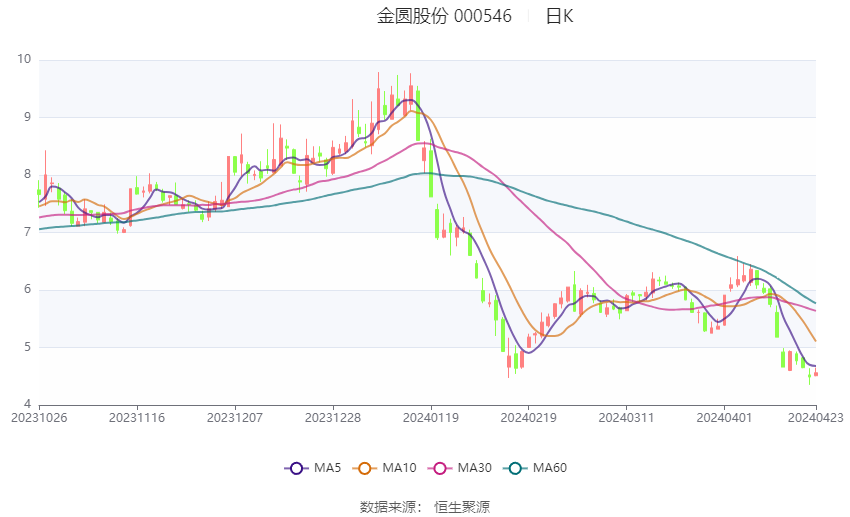Click the y-axis value 5

pos(27,347)
